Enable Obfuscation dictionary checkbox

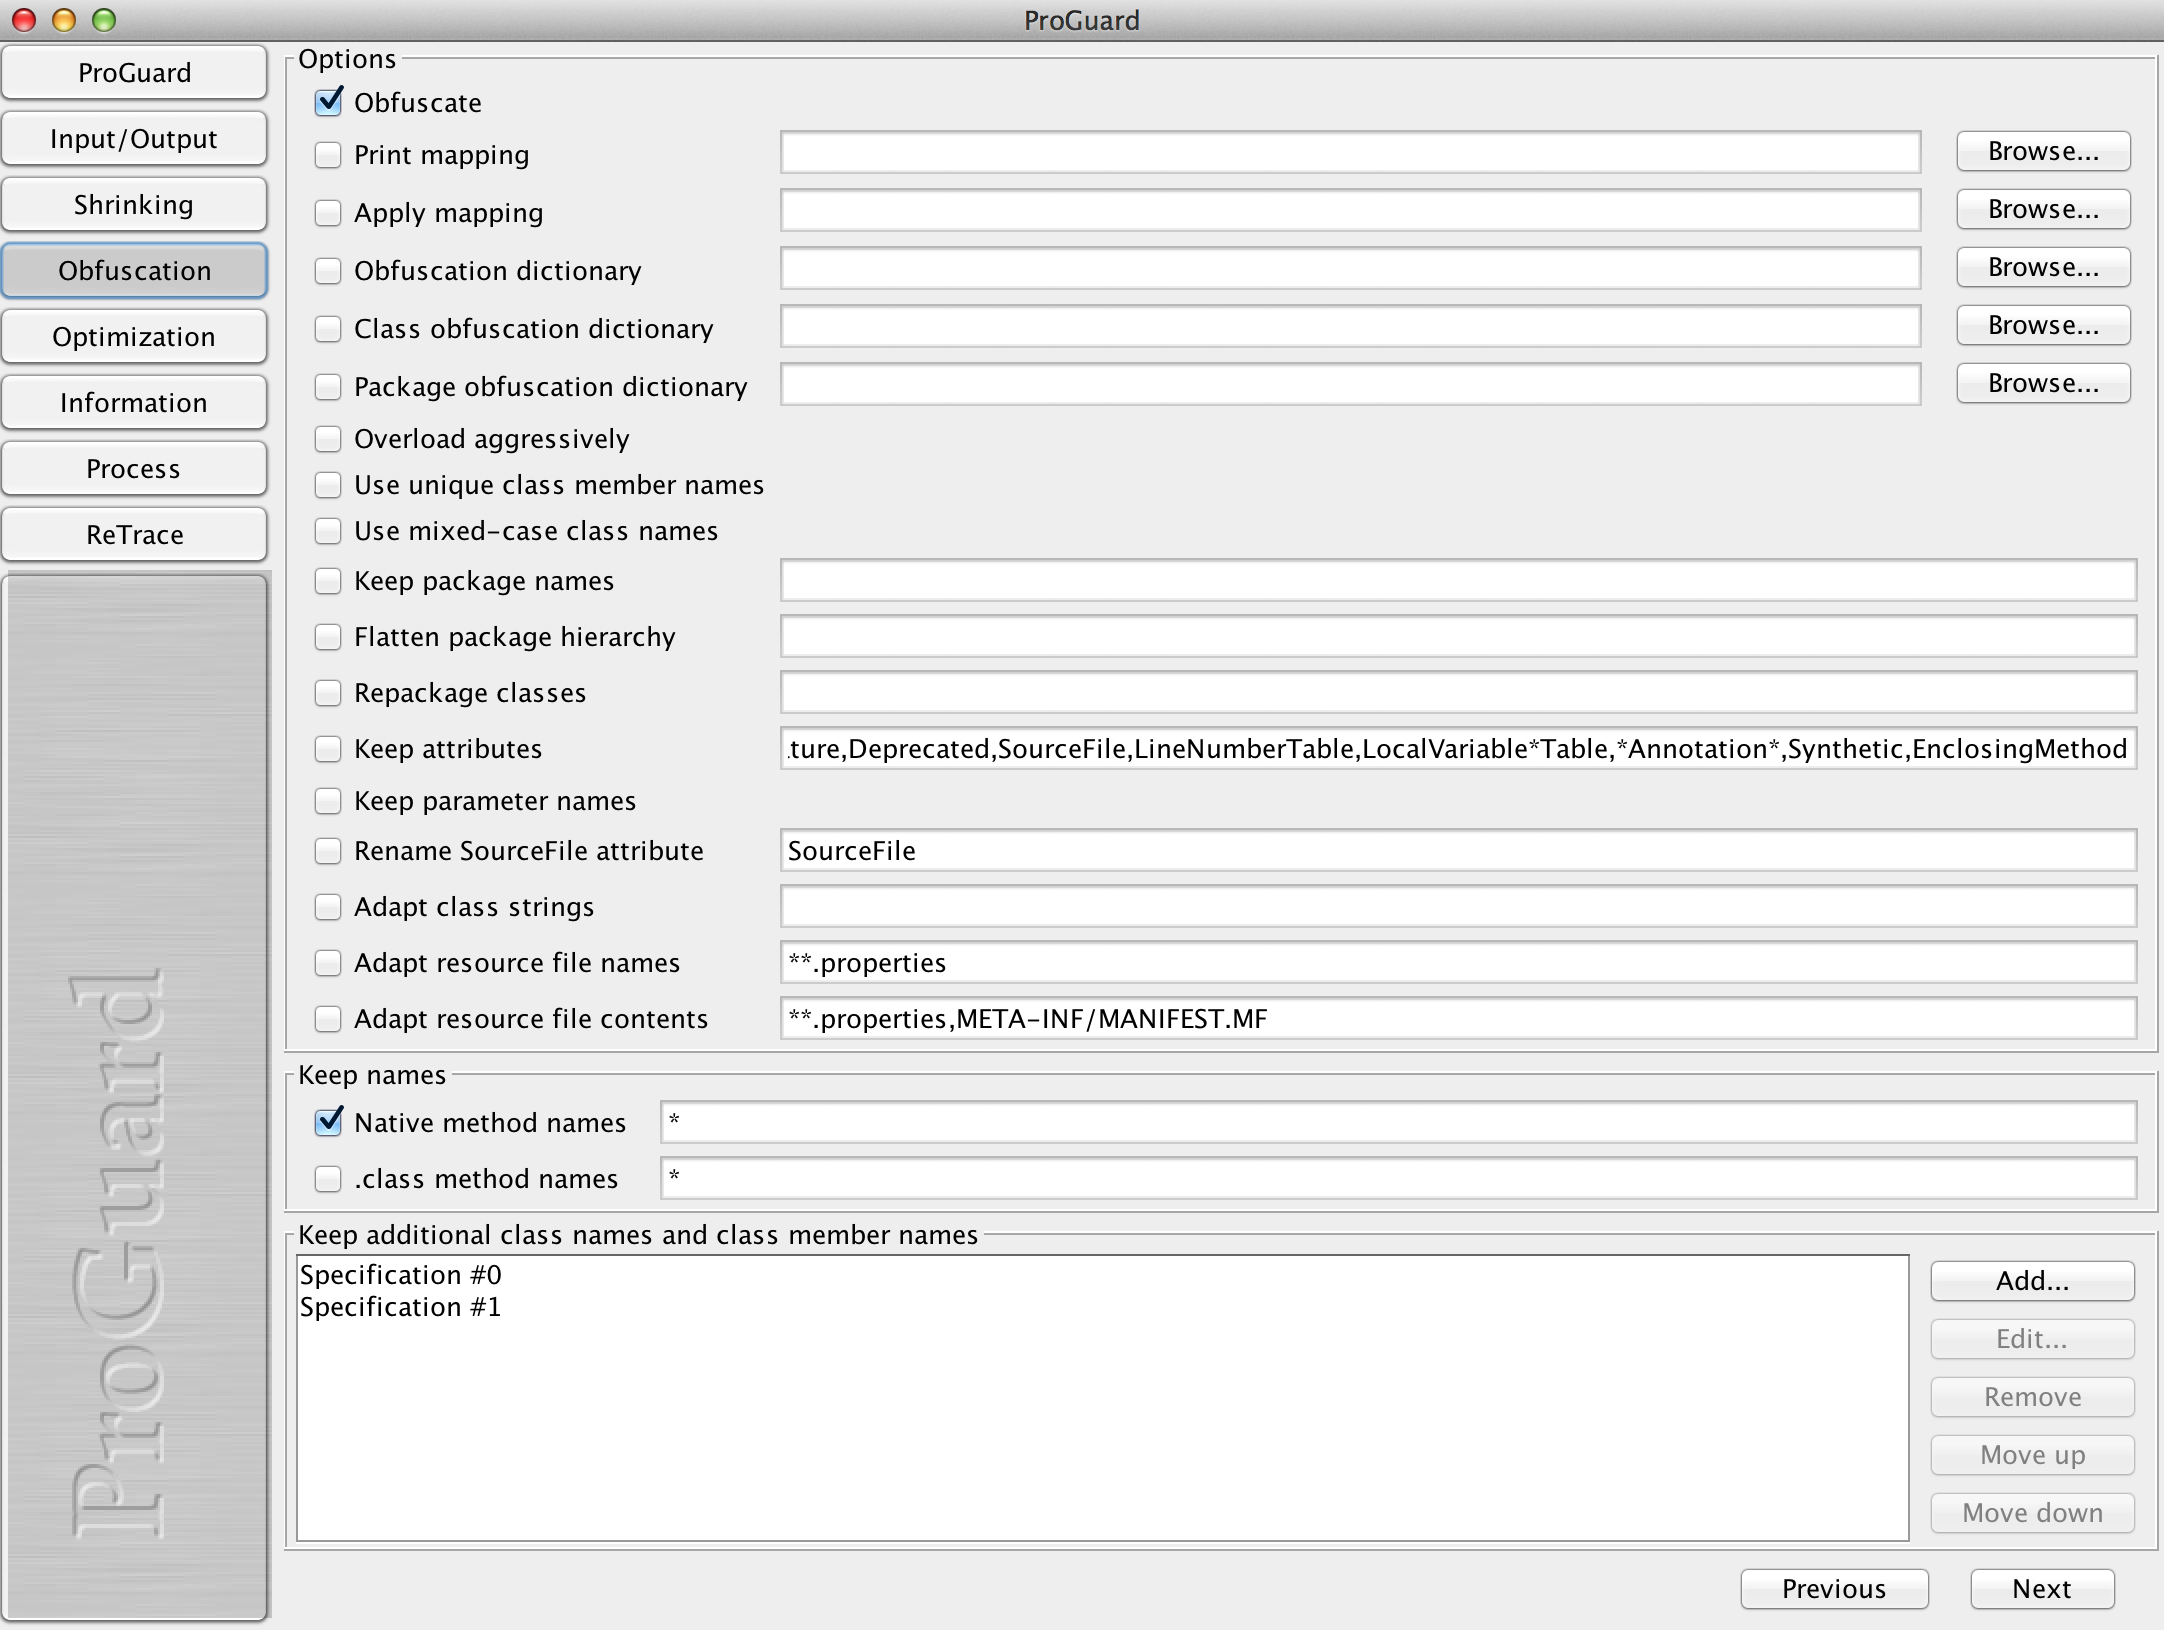tap(328, 271)
